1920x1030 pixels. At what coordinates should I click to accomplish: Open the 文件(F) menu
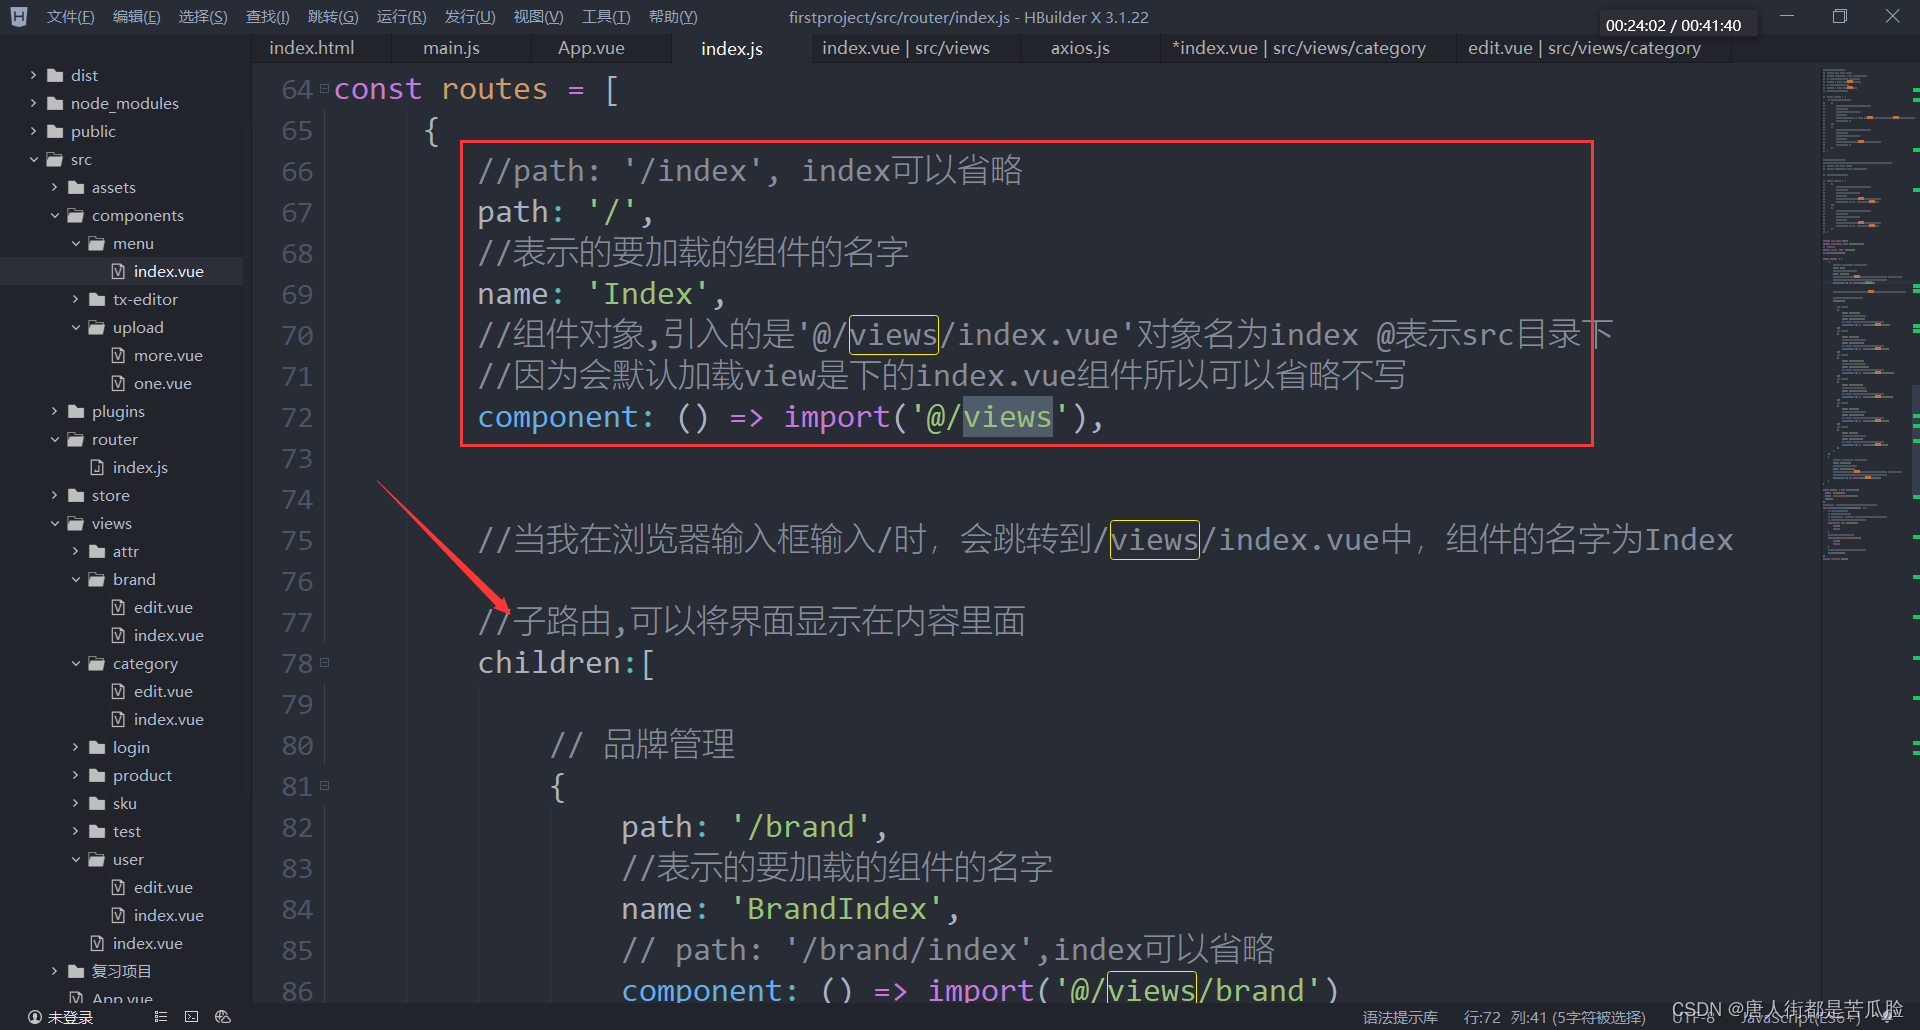pos(70,17)
